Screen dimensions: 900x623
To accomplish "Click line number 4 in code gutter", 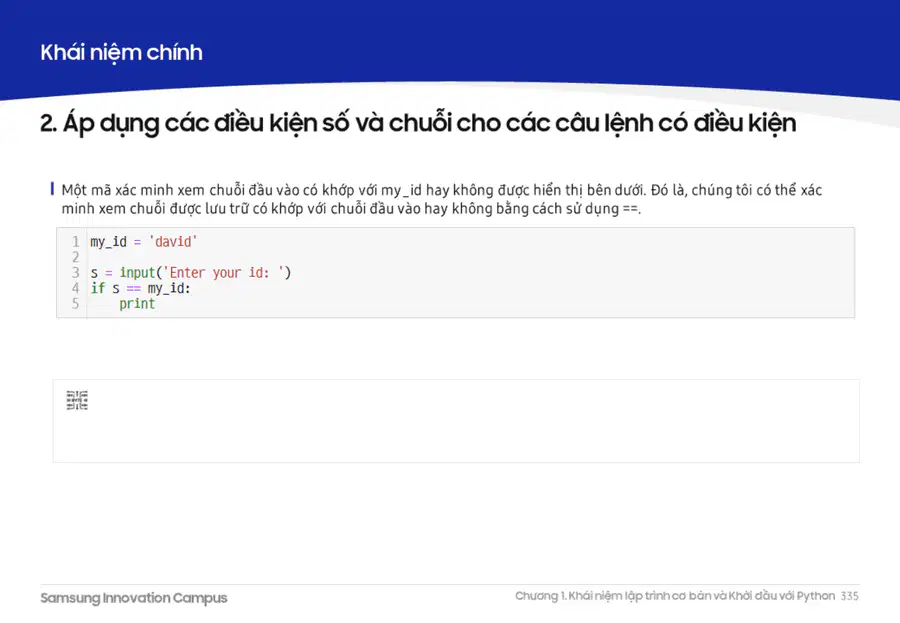I will tap(75, 288).
